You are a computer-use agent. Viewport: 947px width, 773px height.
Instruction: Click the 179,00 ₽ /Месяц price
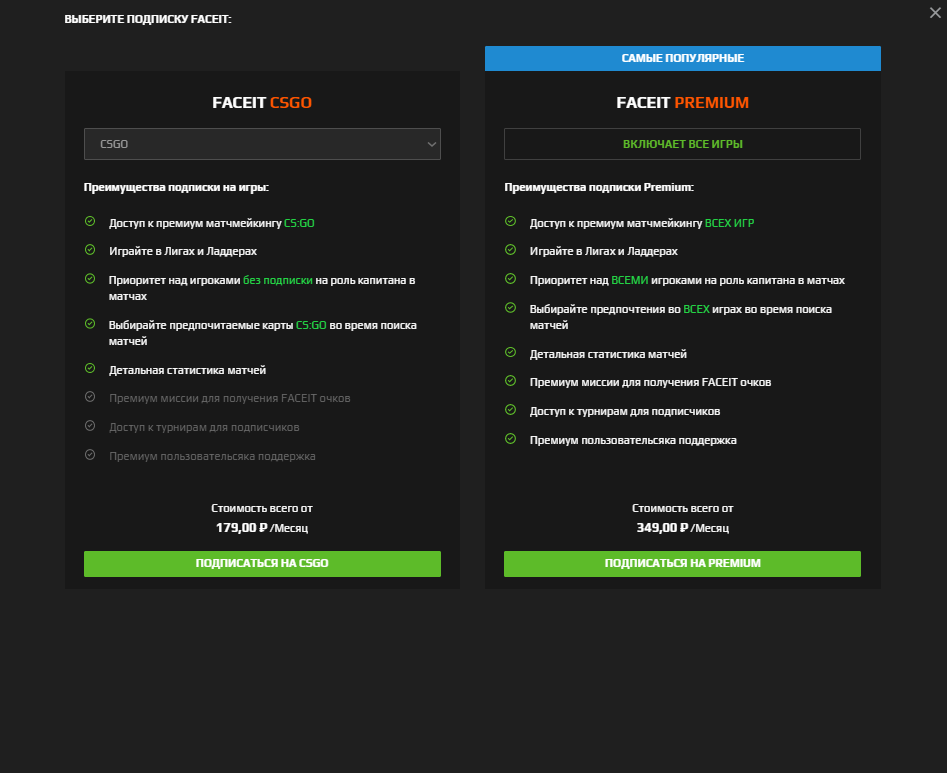coord(262,528)
